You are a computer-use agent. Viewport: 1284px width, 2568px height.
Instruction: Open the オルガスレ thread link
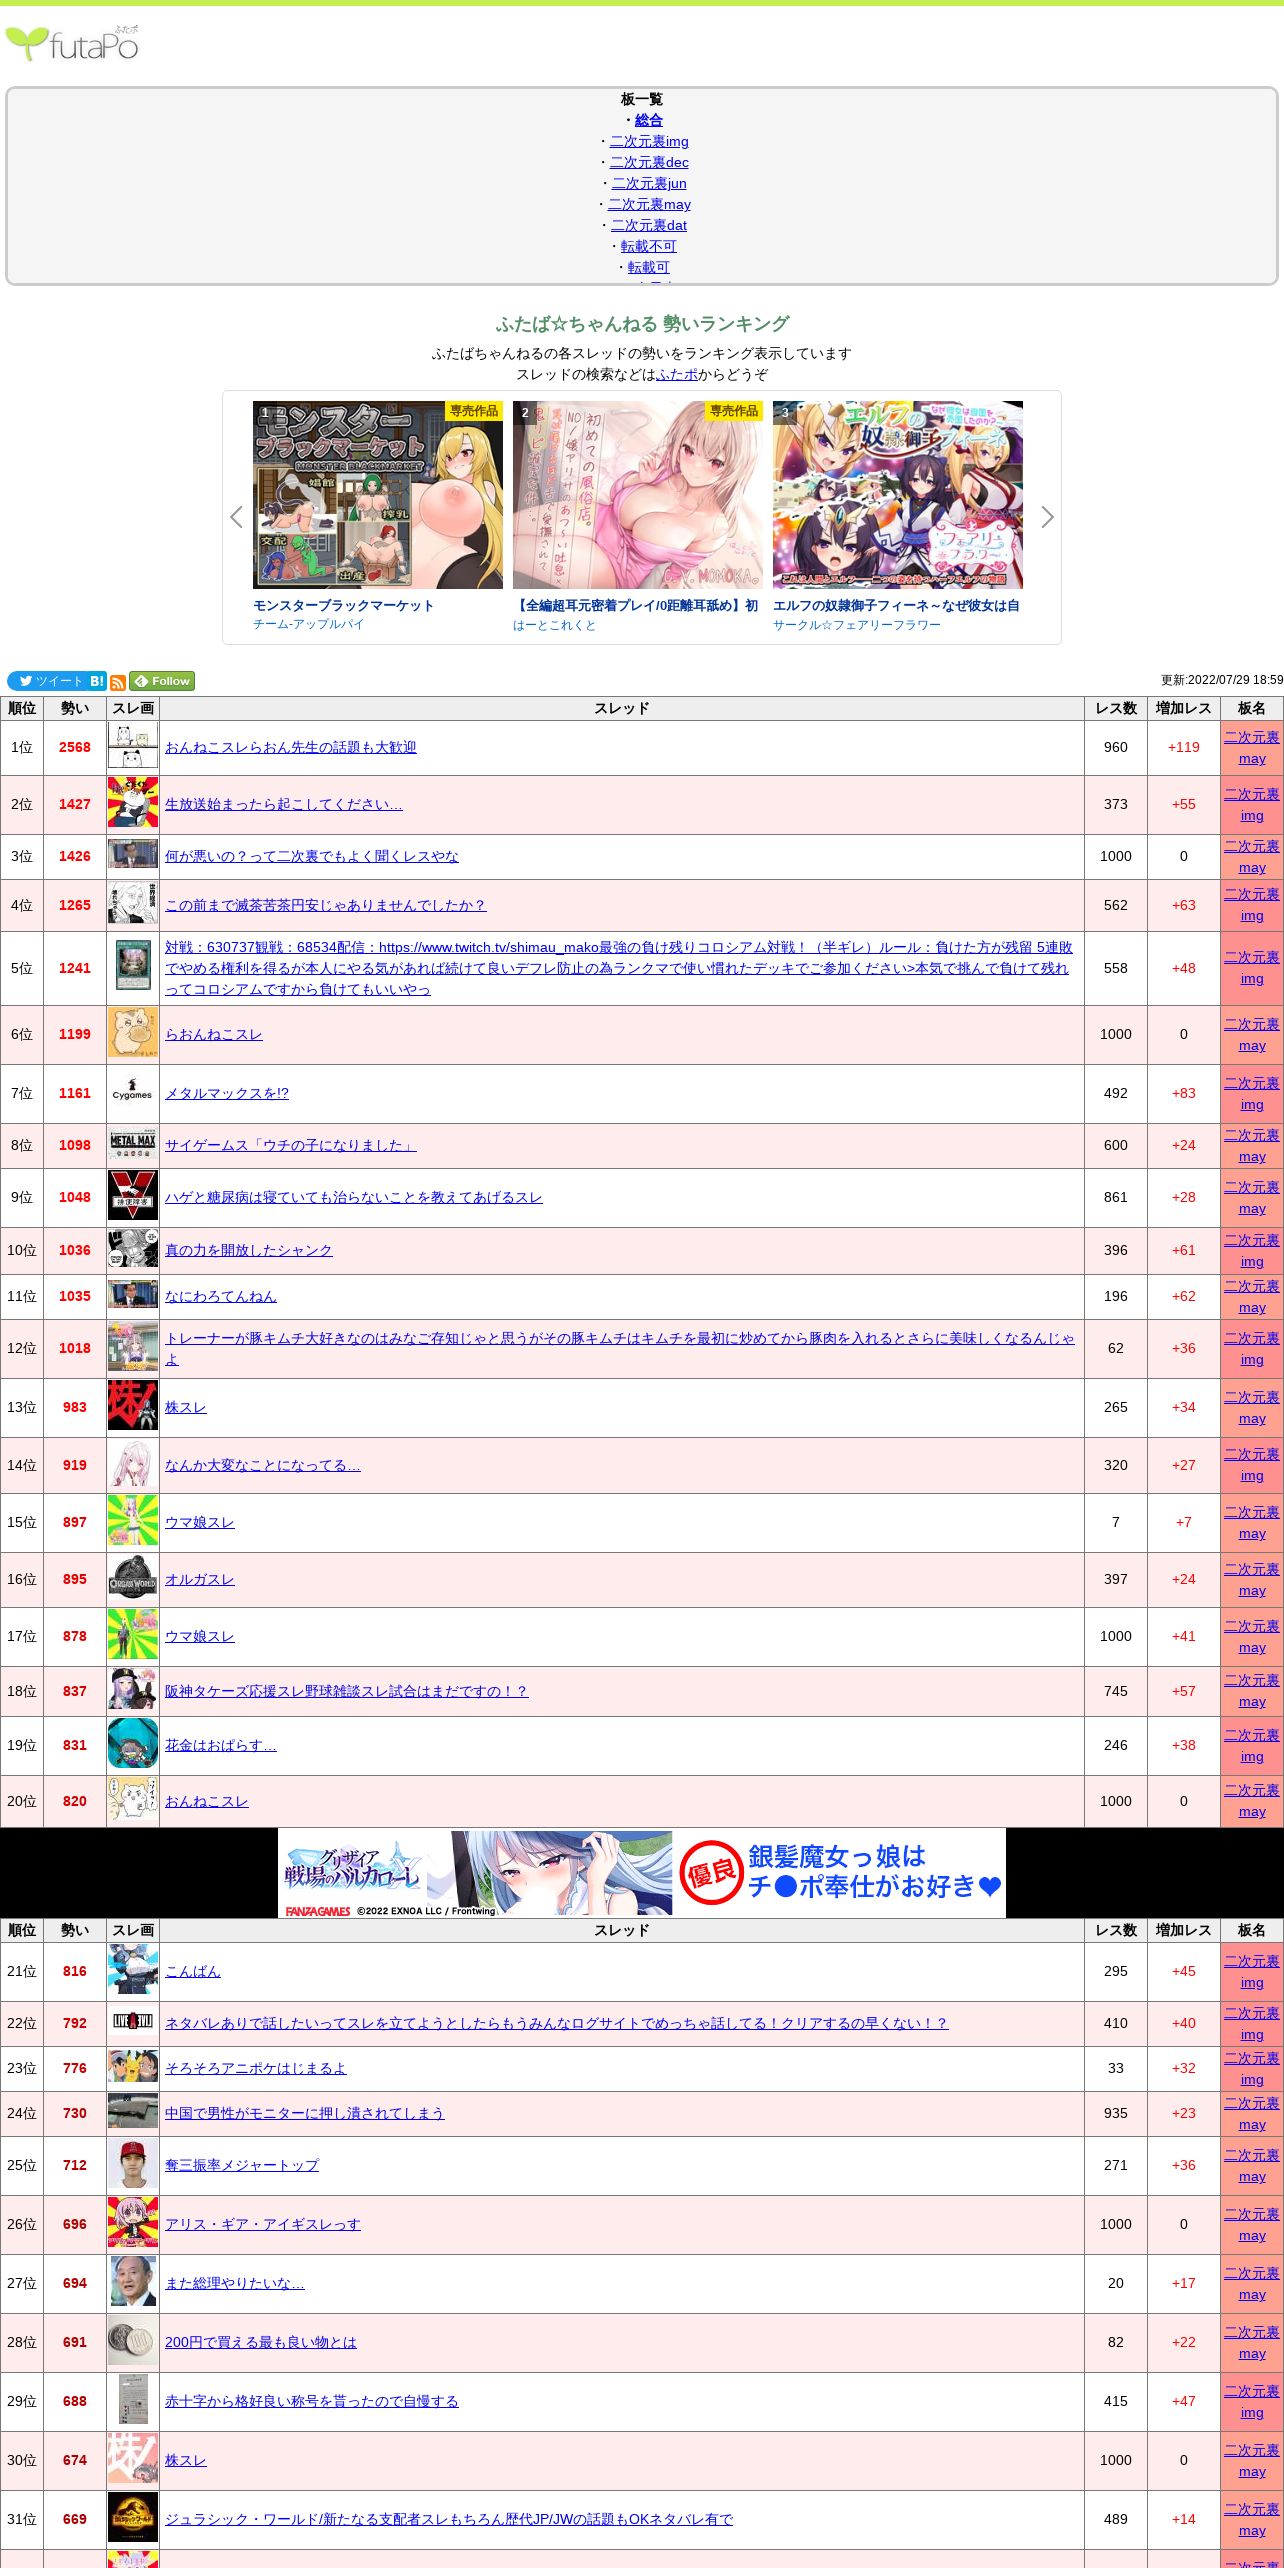tap(200, 1579)
